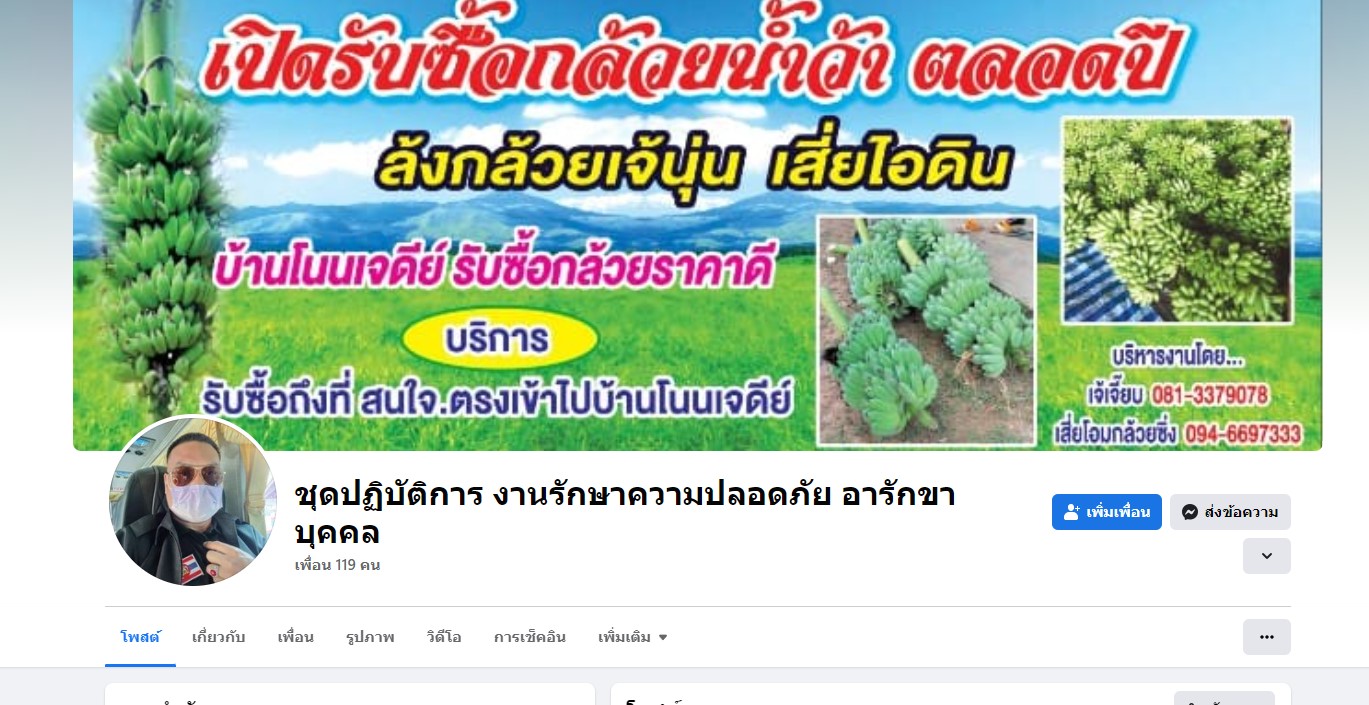Click the bananas-on-ground photo in cover

927,331
